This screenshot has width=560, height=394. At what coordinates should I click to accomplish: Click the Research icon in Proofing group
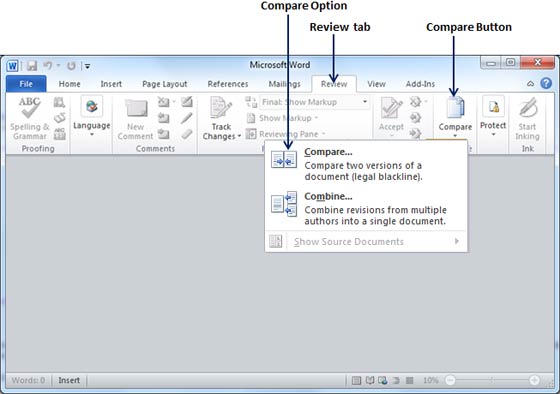point(59,103)
